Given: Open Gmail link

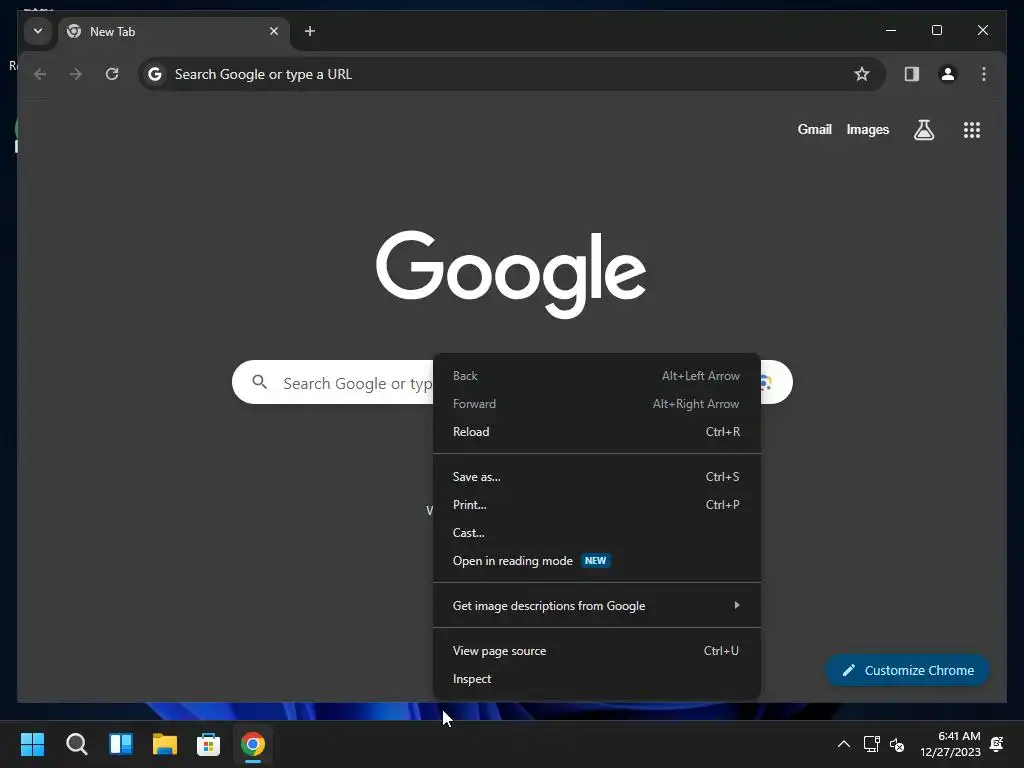Looking at the screenshot, I should pos(814,130).
